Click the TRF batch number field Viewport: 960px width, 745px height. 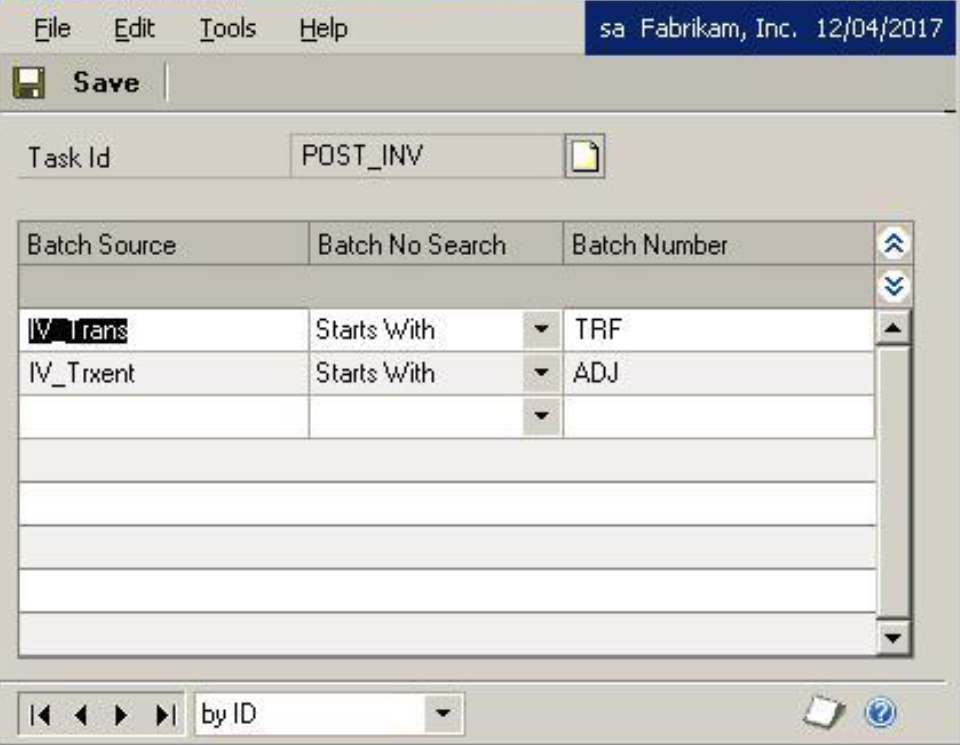coord(717,330)
